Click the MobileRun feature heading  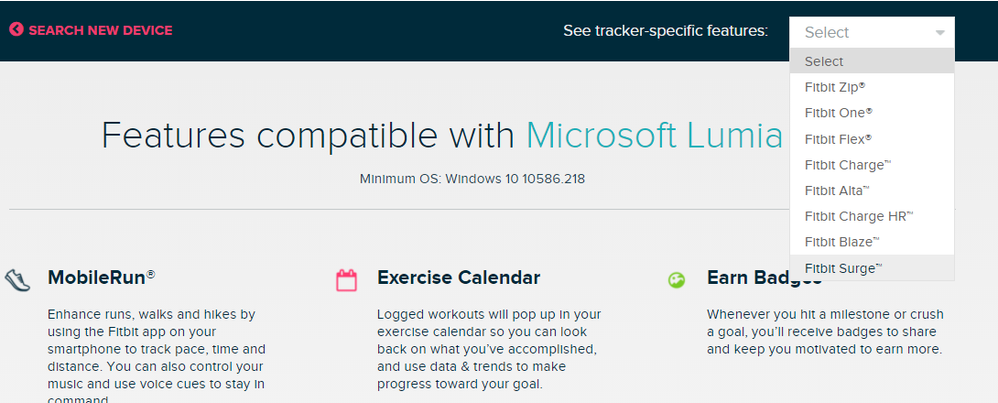pos(101,278)
